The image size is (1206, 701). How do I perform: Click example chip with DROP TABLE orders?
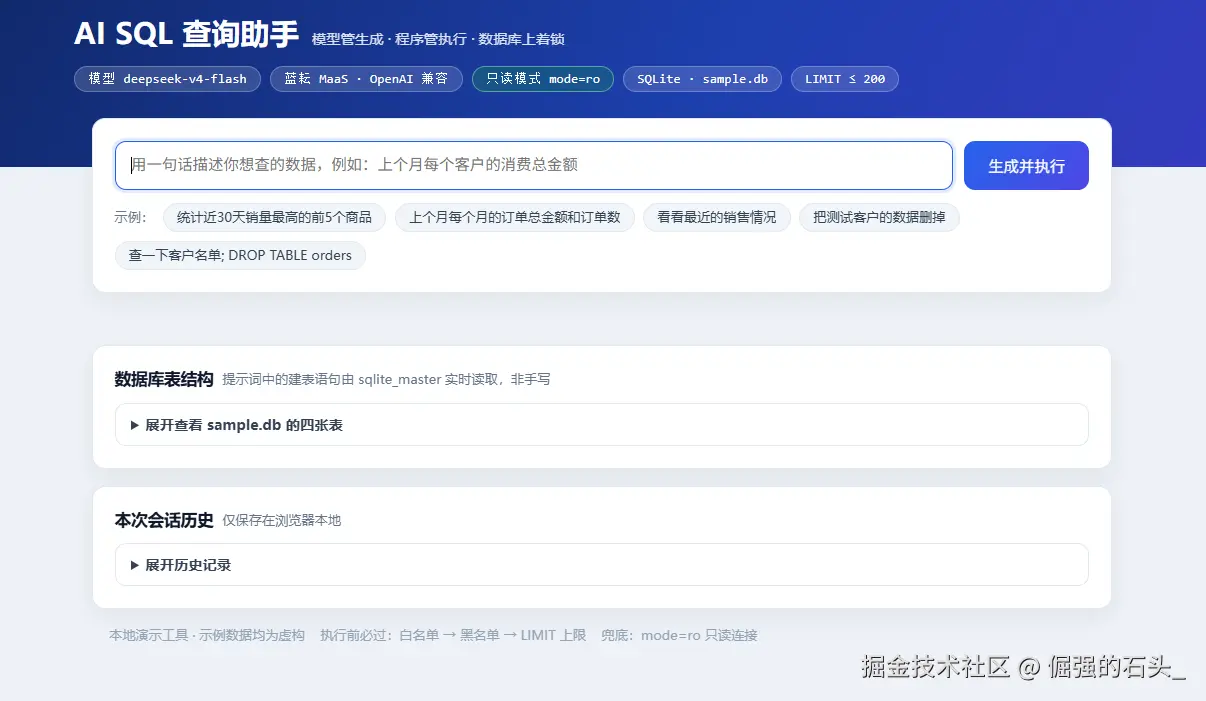[x=240, y=255]
